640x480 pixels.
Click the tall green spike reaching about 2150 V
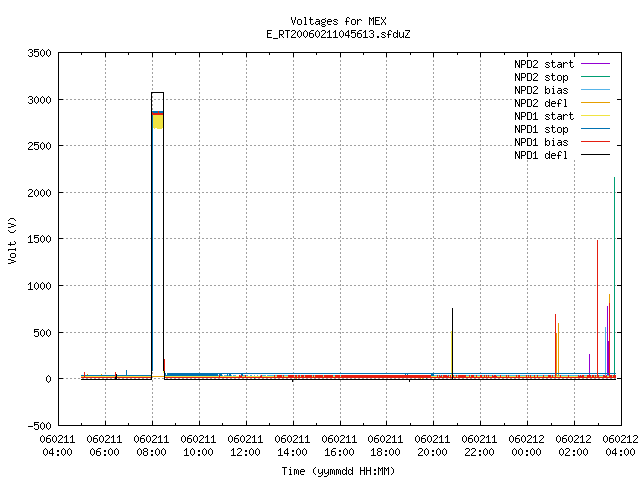tap(614, 276)
